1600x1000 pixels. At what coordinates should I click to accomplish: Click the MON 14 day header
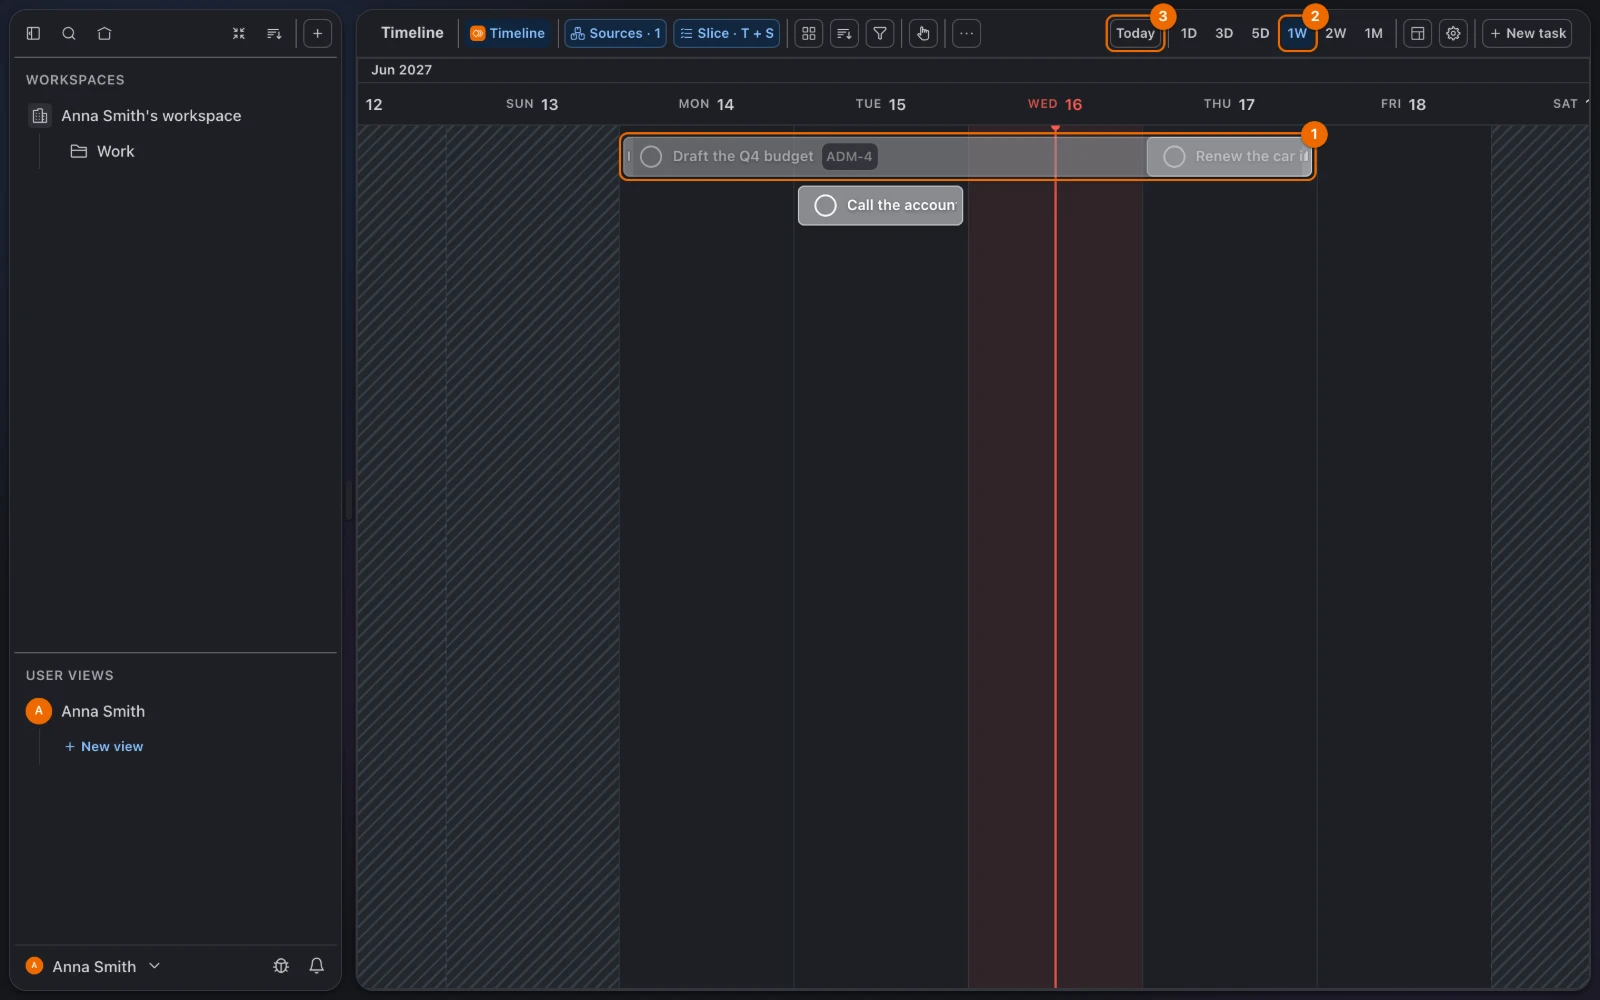[706, 104]
